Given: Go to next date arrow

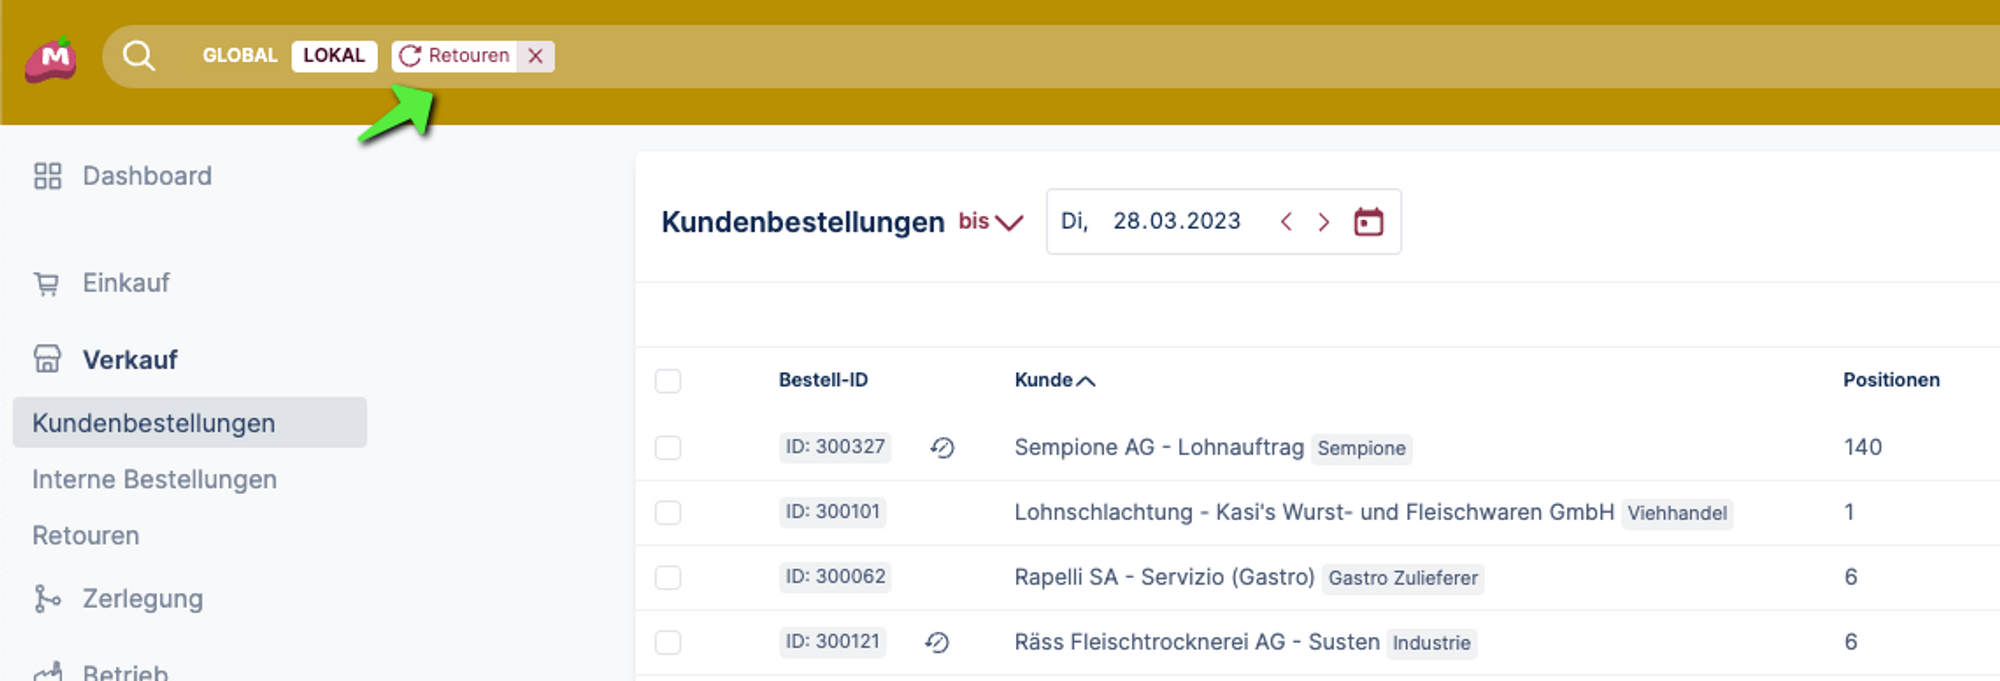Looking at the screenshot, I should click(x=1324, y=221).
